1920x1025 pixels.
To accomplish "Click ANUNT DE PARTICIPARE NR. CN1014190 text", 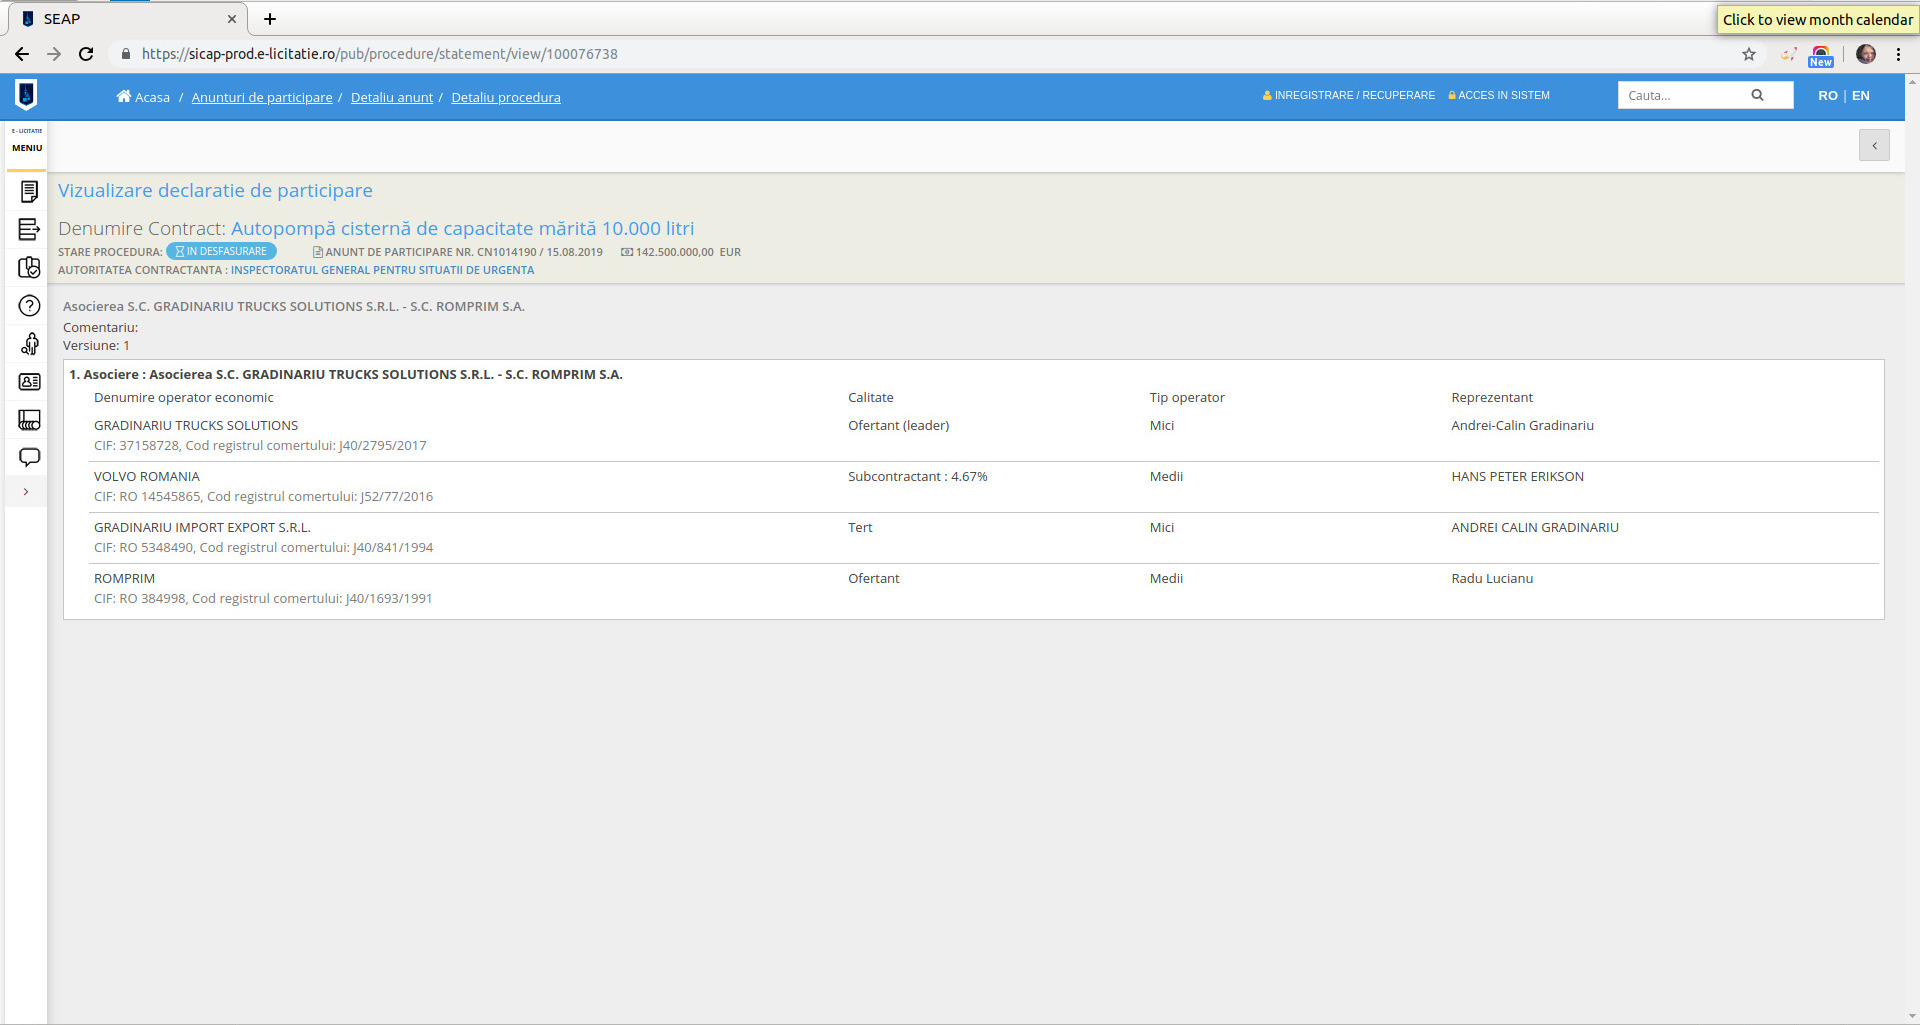I will 457,252.
